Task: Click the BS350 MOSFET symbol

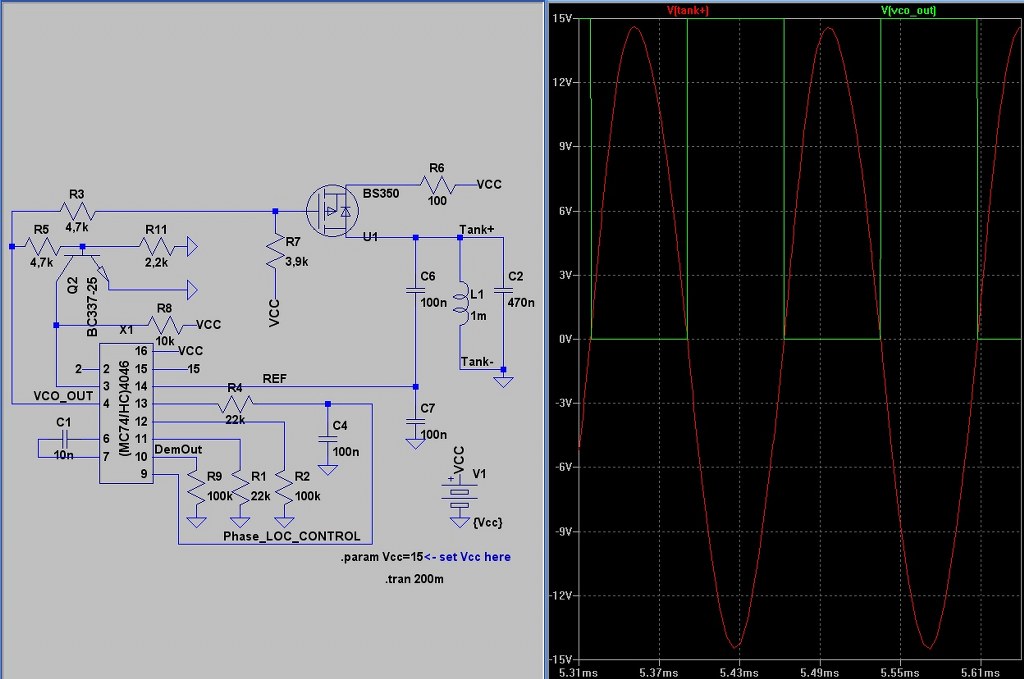Action: [333, 211]
